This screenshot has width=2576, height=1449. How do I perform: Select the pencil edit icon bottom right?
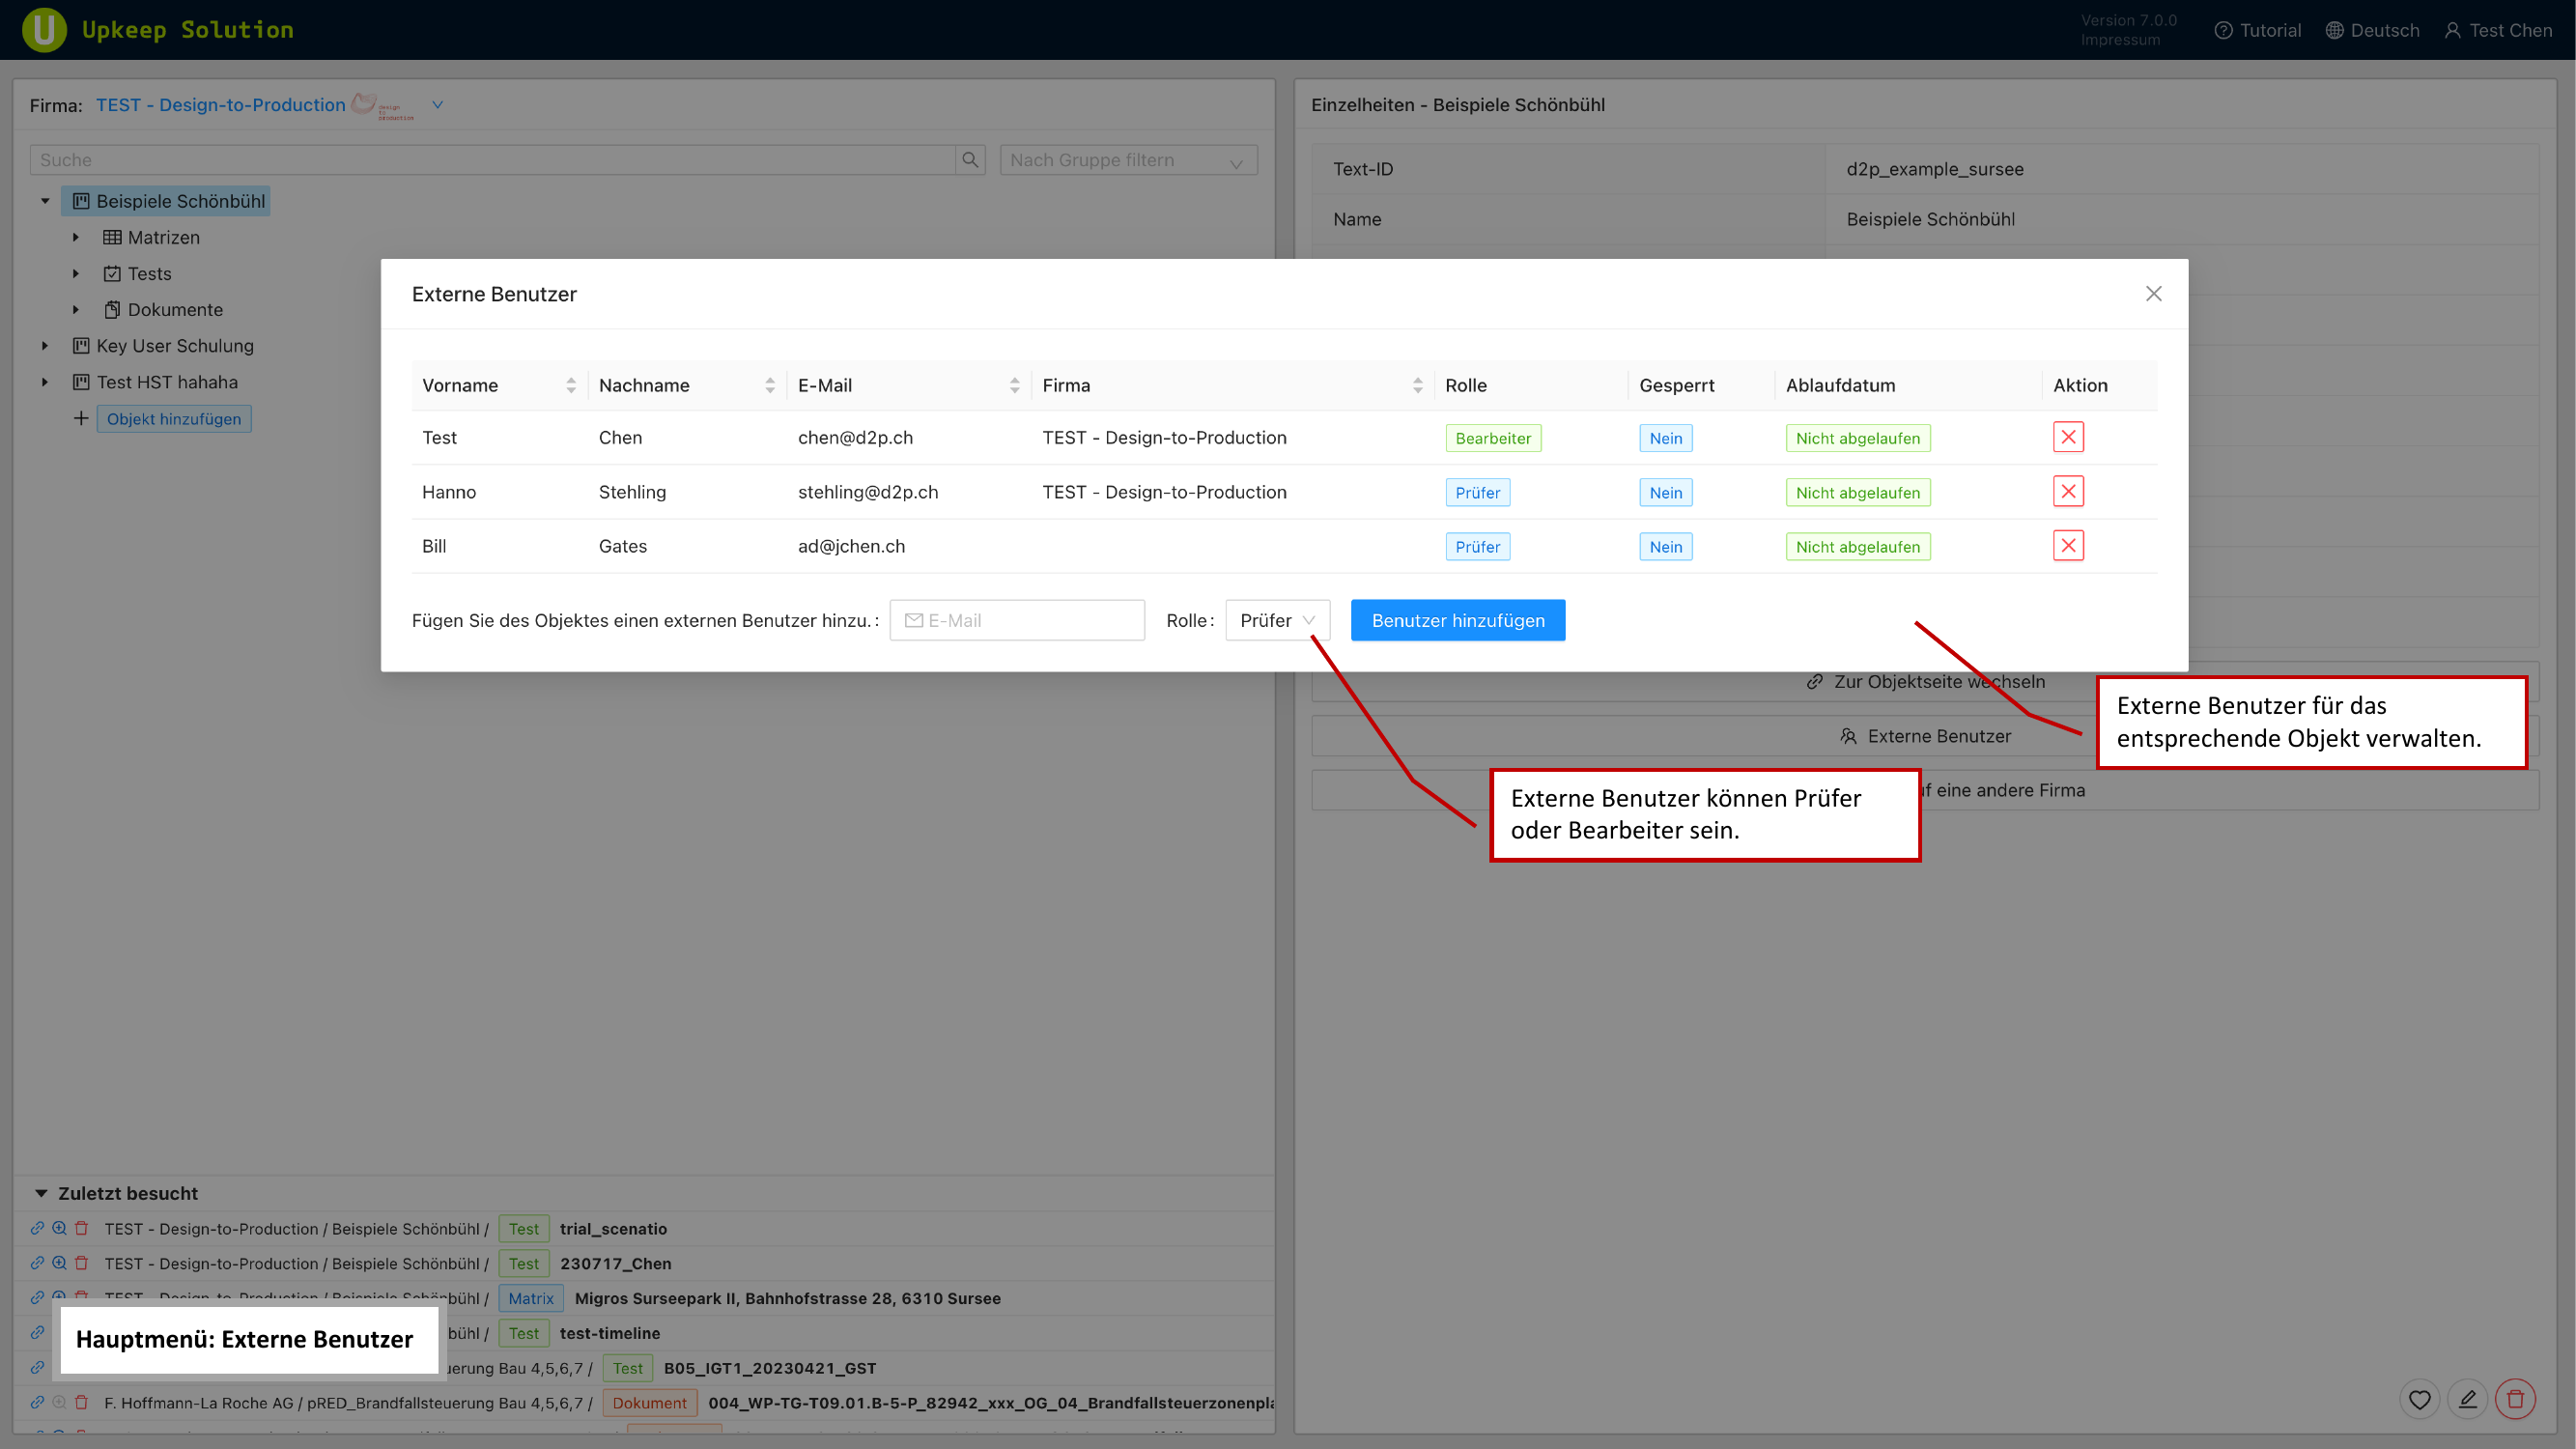point(2468,1399)
